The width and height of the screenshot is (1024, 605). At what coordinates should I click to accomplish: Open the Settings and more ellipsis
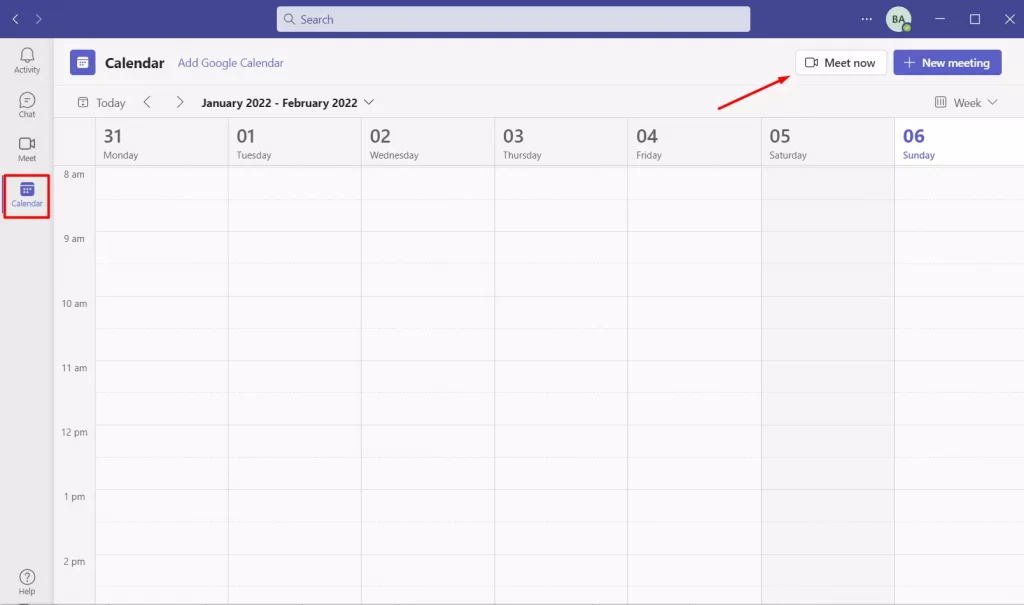[867, 19]
